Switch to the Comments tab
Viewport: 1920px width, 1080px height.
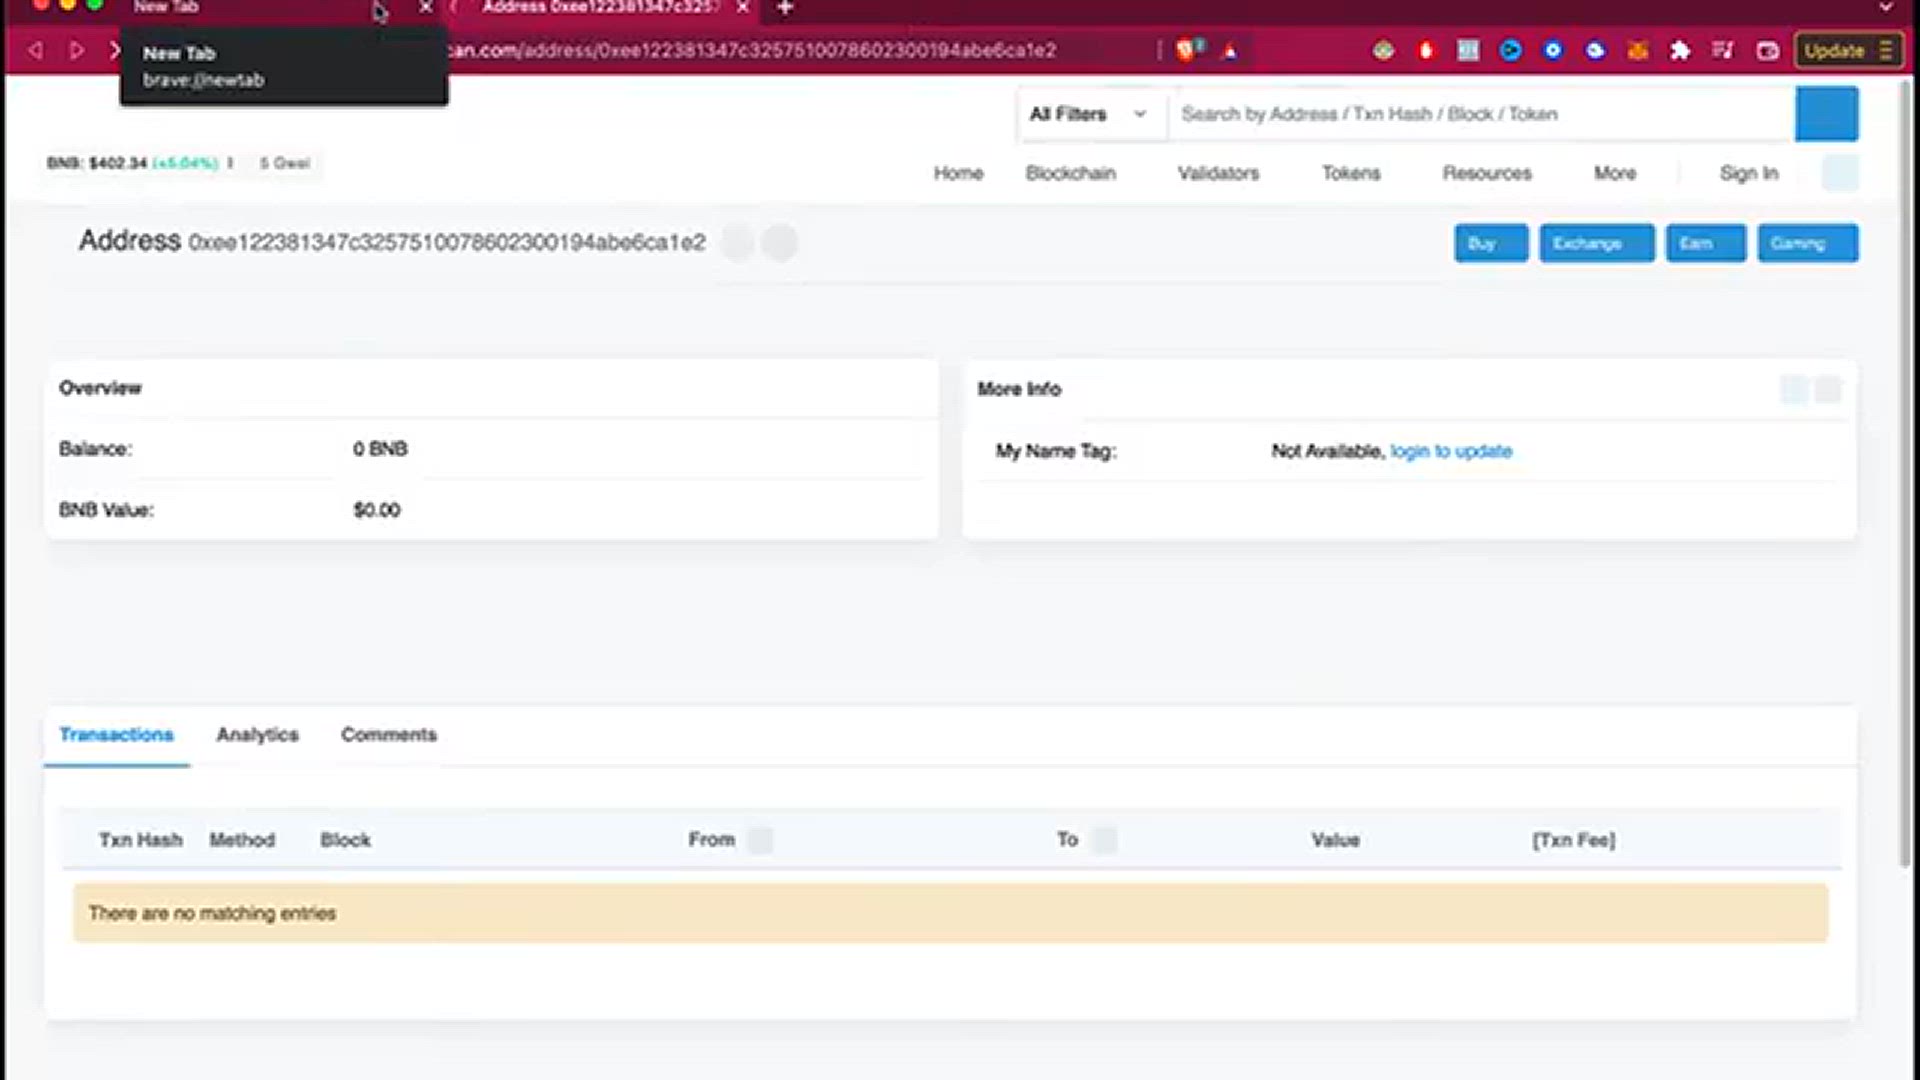pos(389,735)
